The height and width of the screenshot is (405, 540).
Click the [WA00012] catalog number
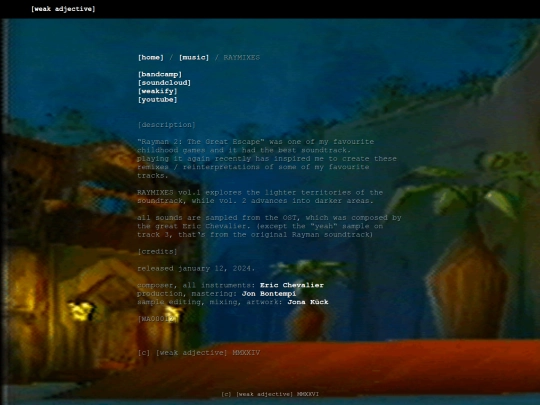157,319
